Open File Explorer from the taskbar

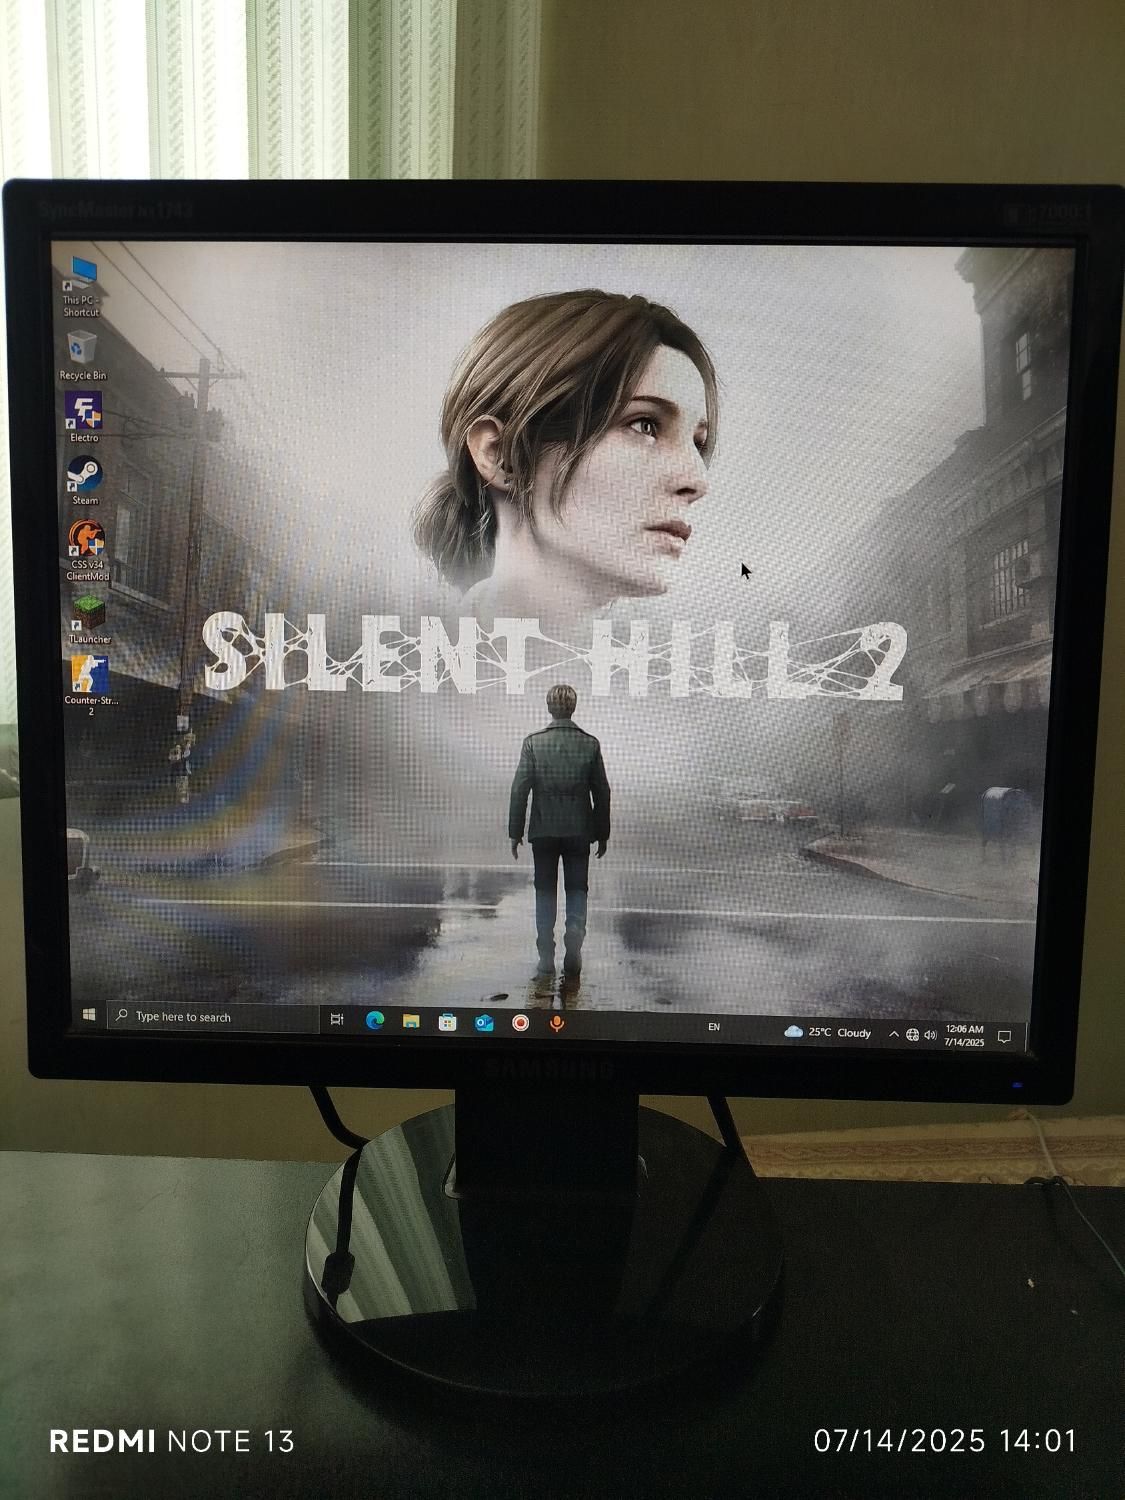[x=411, y=1021]
